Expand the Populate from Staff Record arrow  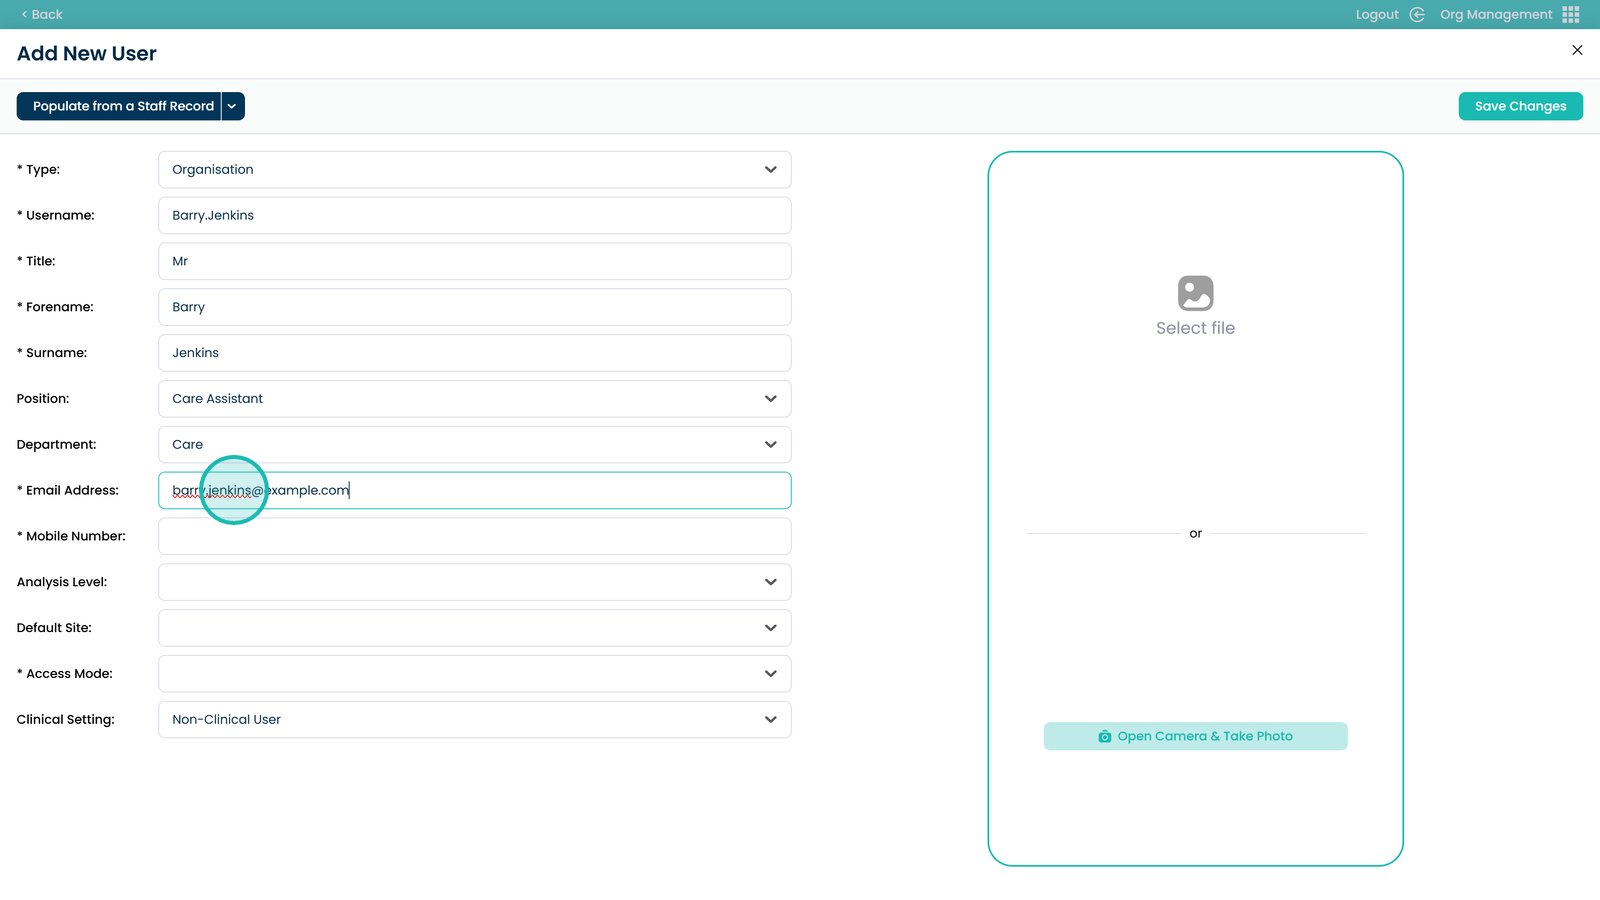coord(233,106)
